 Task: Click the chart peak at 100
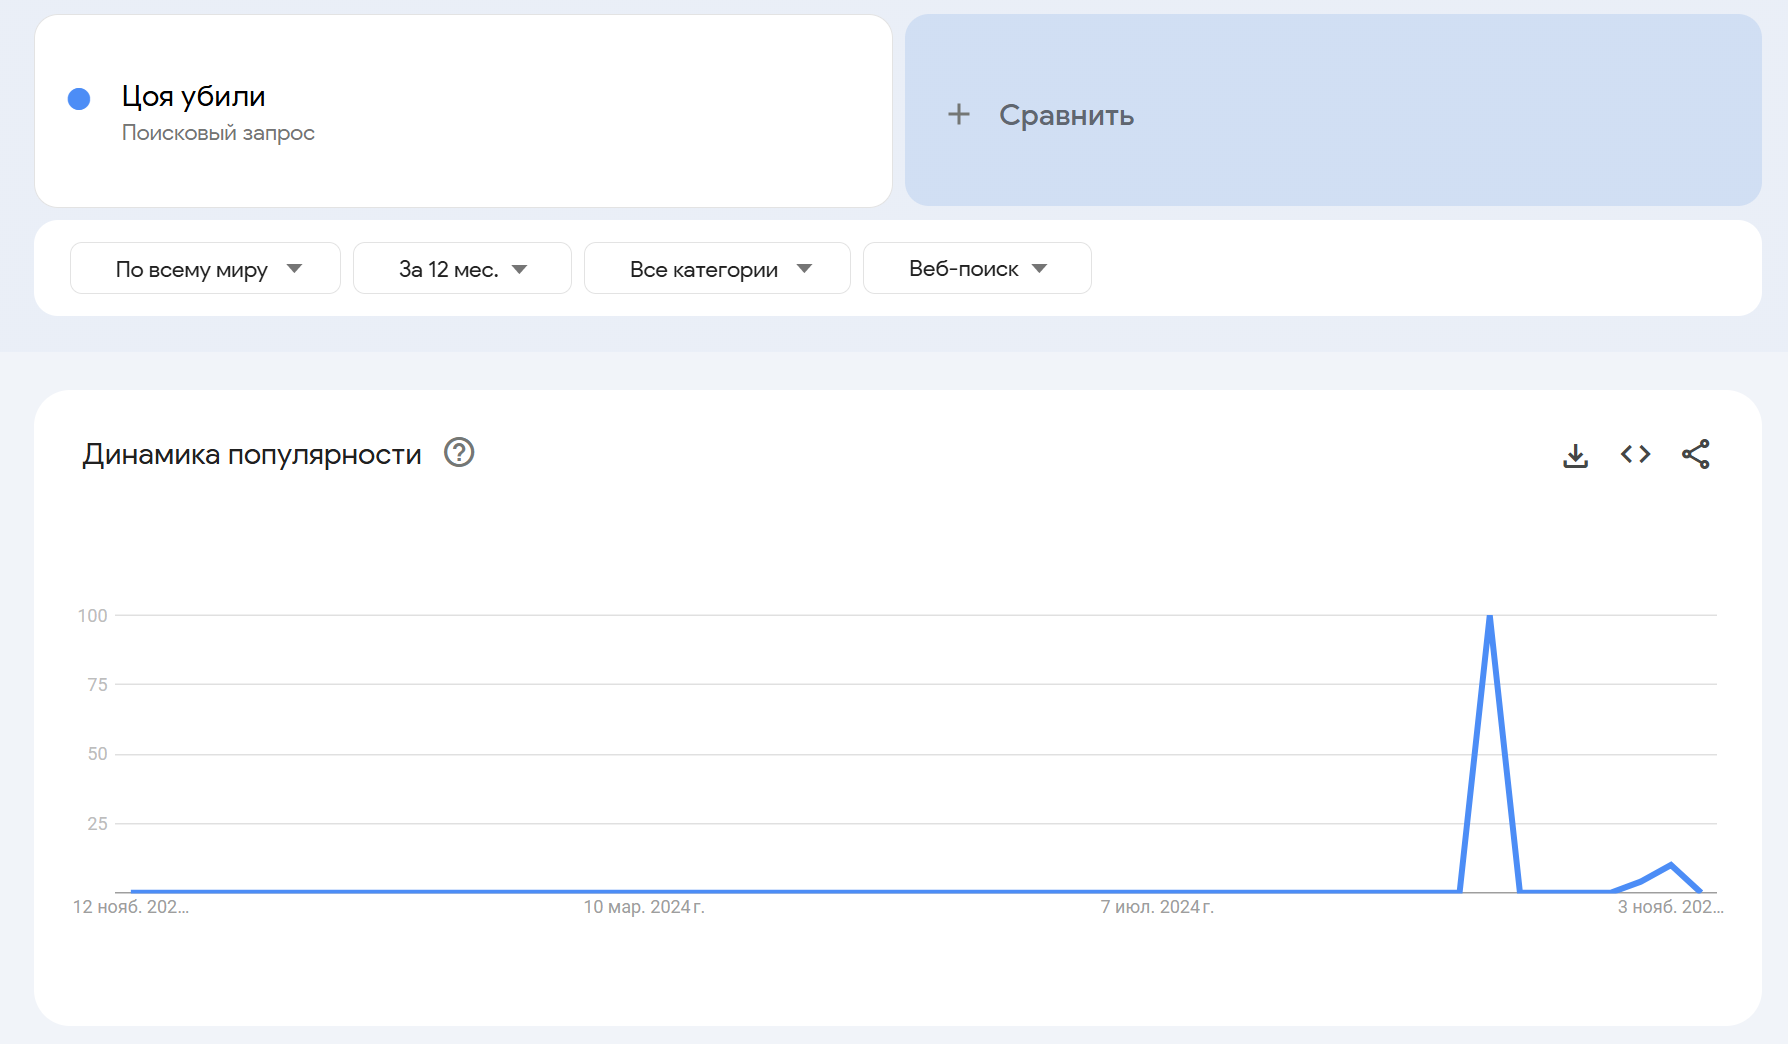(x=1490, y=617)
